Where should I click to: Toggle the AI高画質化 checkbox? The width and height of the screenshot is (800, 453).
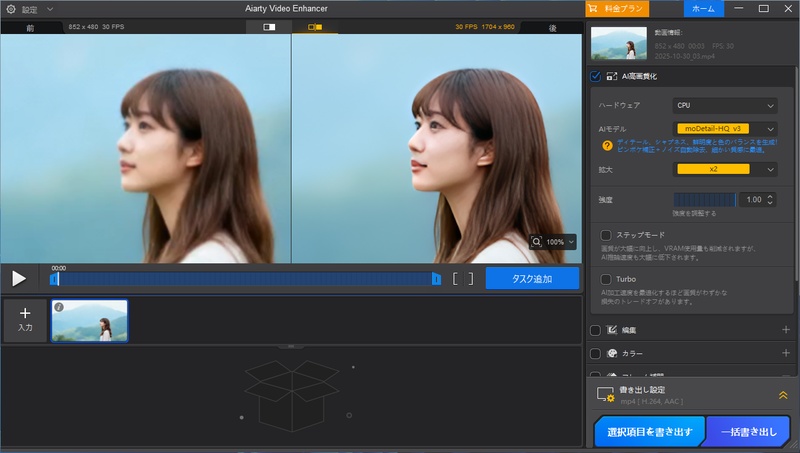(x=595, y=77)
